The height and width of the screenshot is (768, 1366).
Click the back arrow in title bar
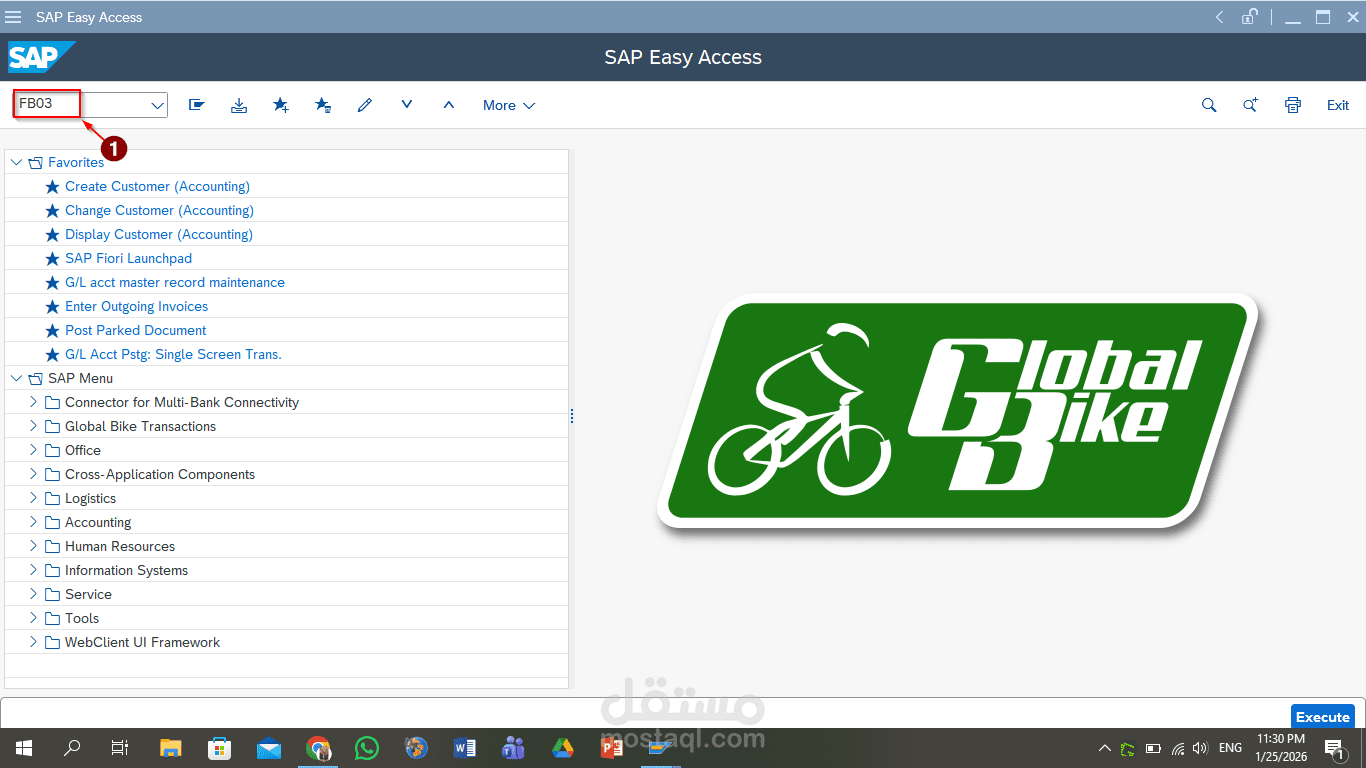point(1220,17)
